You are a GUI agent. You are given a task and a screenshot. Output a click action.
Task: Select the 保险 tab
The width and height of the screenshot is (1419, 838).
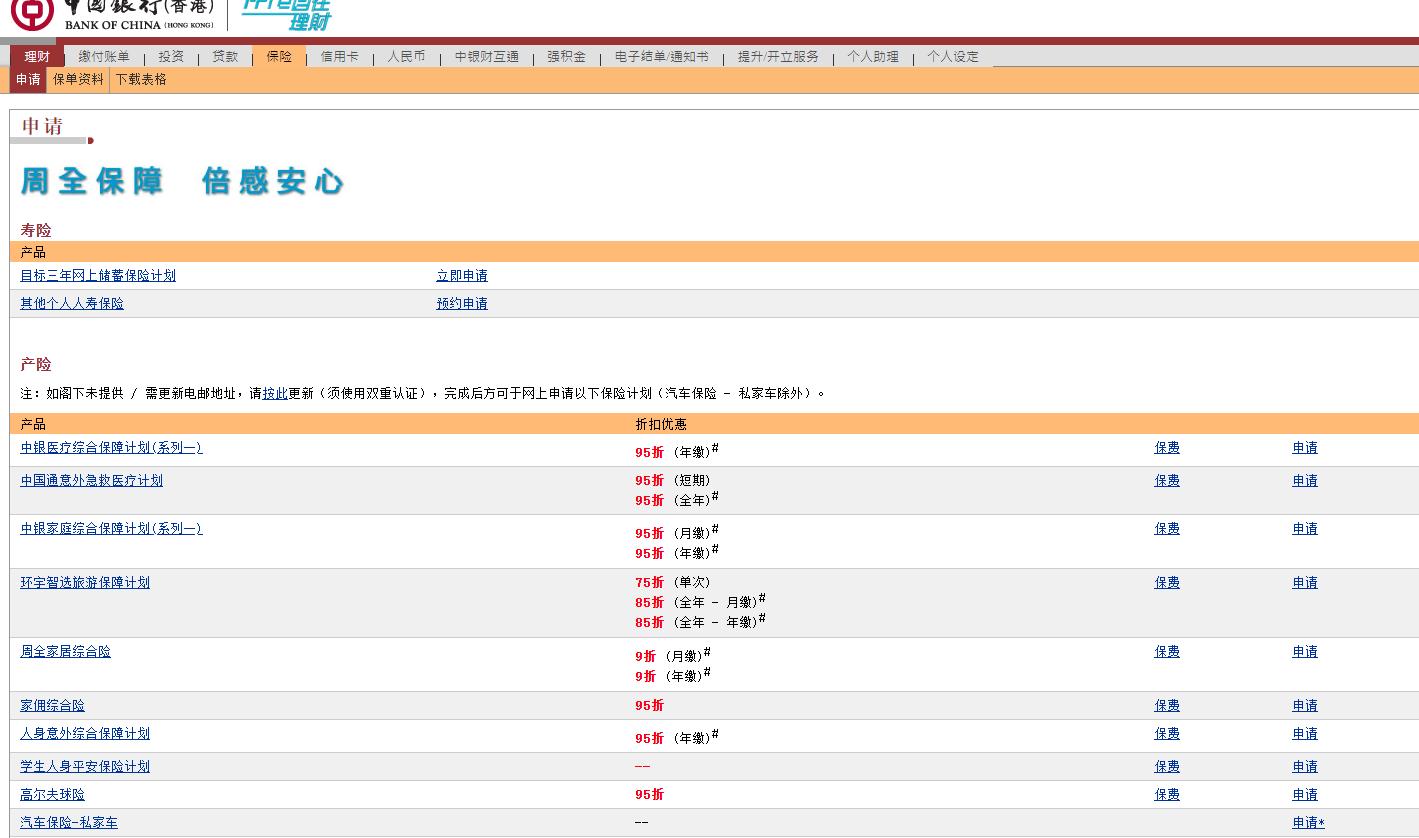(x=279, y=57)
